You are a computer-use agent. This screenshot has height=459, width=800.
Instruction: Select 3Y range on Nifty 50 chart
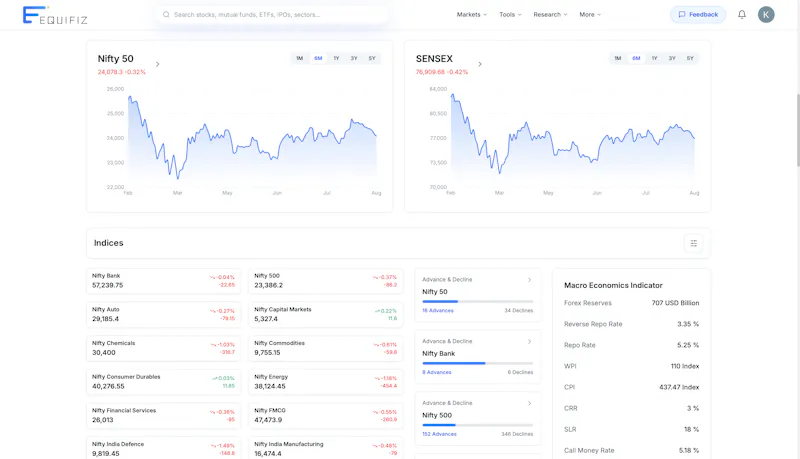point(354,58)
